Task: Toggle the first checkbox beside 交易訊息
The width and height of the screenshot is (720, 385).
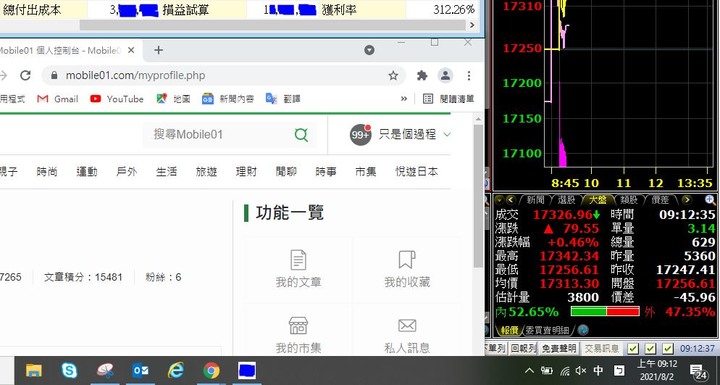Action: [633, 349]
